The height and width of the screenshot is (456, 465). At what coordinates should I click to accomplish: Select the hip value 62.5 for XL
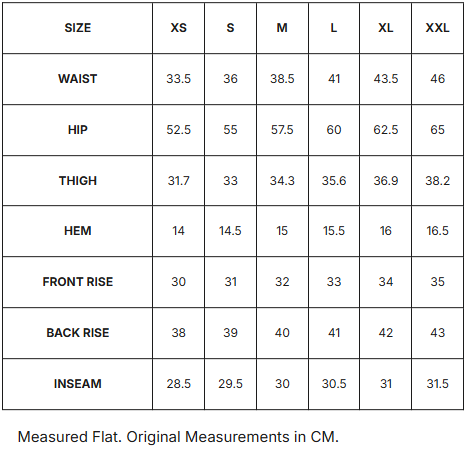pos(386,130)
